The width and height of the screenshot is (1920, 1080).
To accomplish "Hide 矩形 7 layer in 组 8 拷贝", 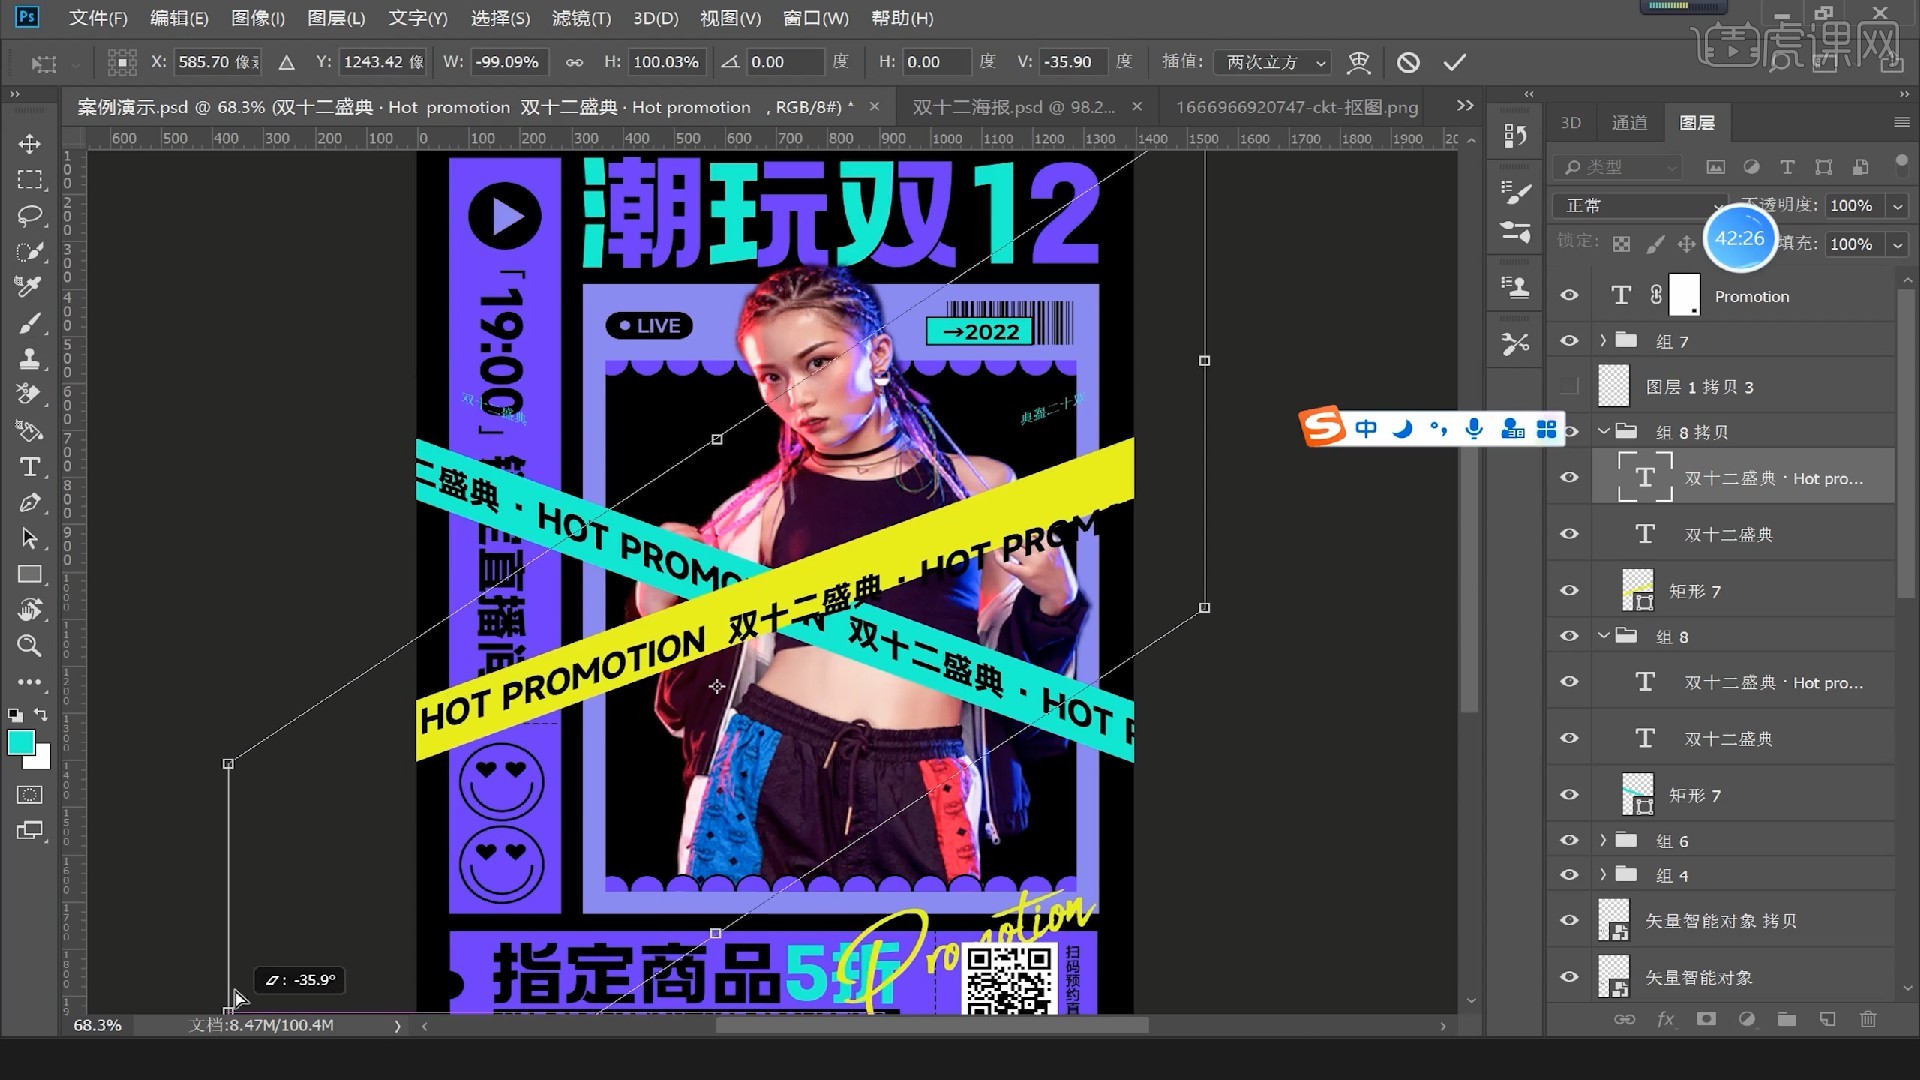I will (x=1569, y=590).
